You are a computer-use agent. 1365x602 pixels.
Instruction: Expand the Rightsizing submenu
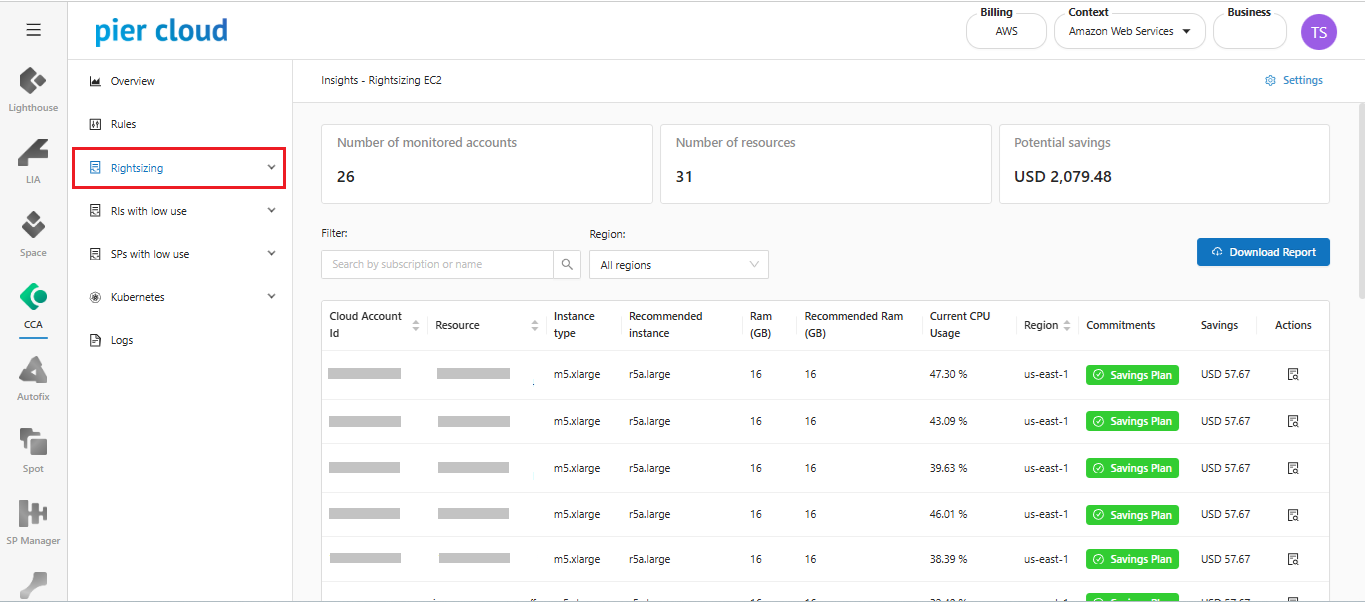coord(271,168)
